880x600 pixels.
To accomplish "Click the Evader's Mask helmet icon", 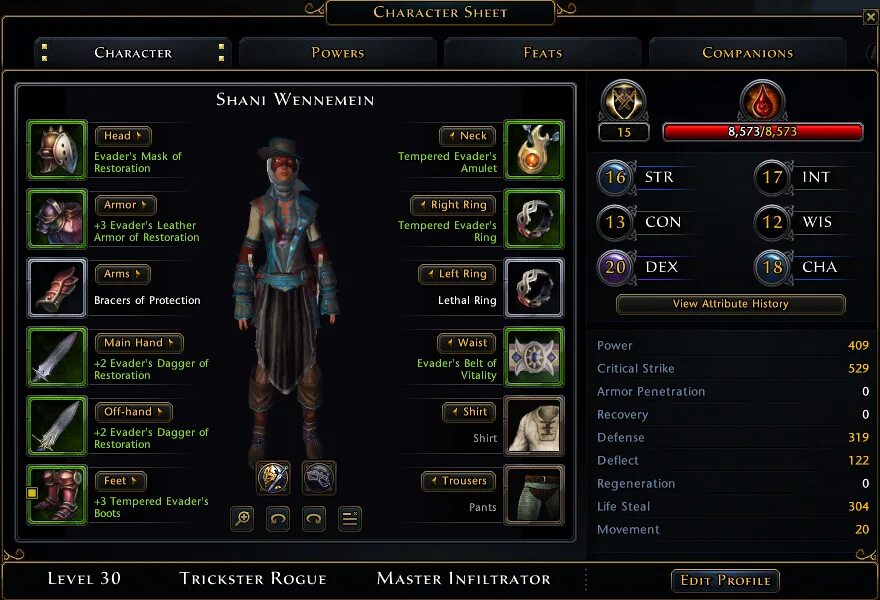I will click(57, 150).
